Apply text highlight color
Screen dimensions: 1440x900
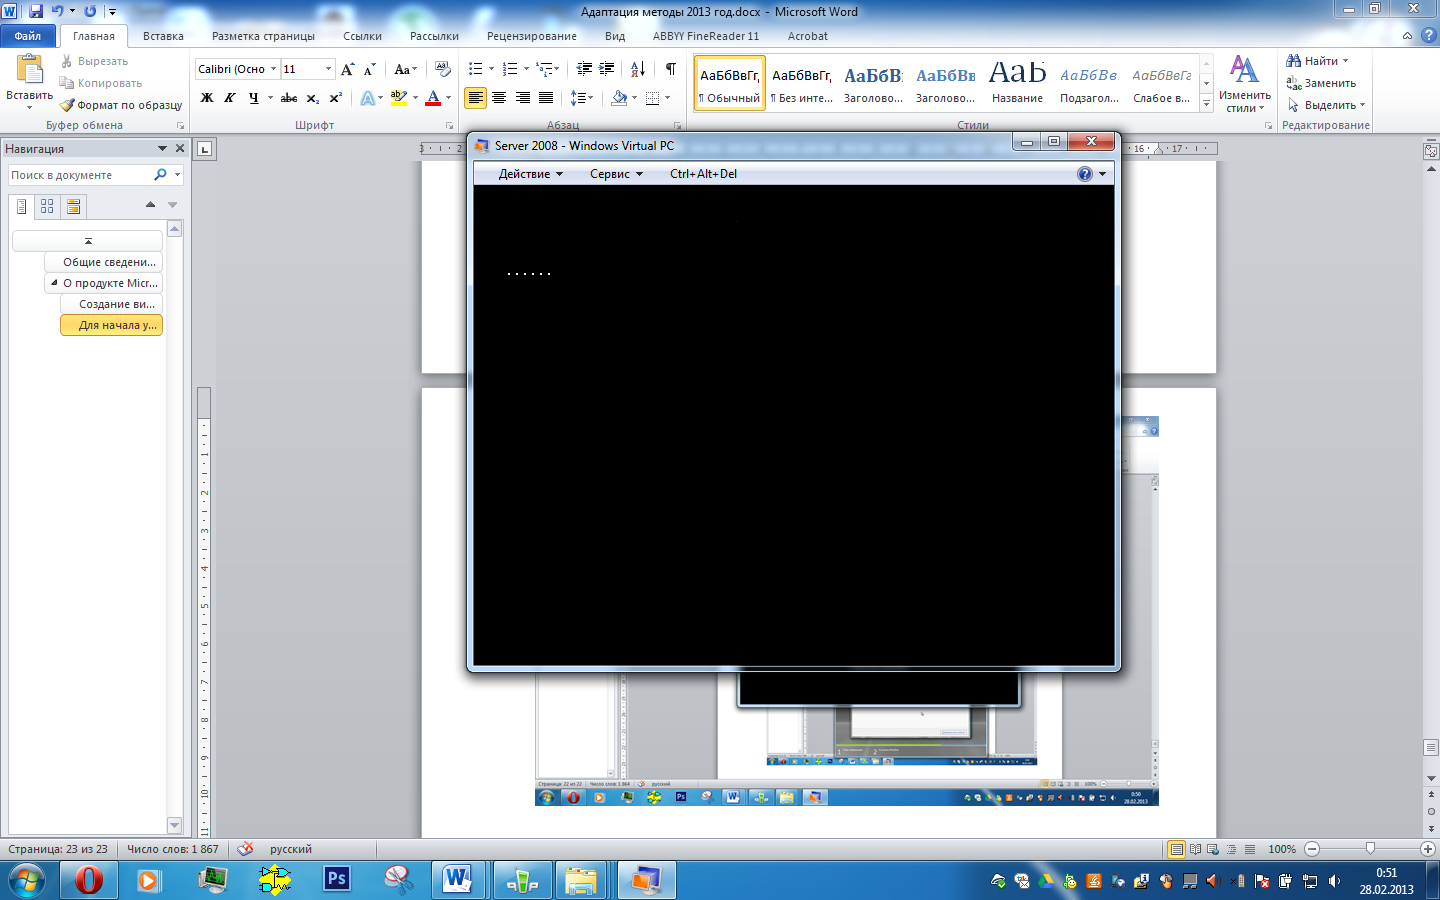(399, 98)
